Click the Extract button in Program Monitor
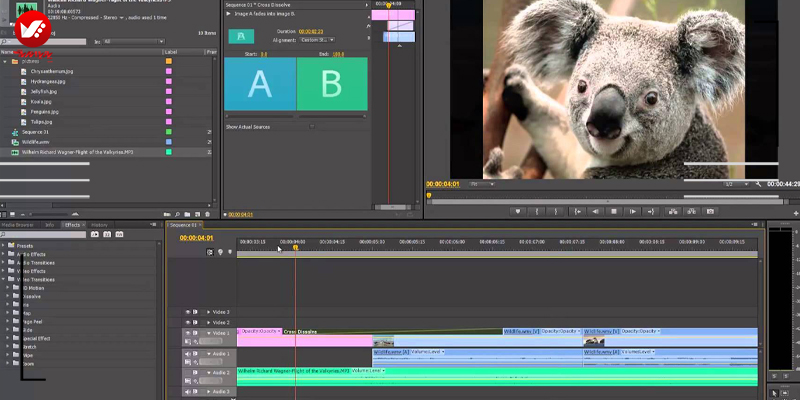This screenshot has width=800, height=400. tap(691, 211)
